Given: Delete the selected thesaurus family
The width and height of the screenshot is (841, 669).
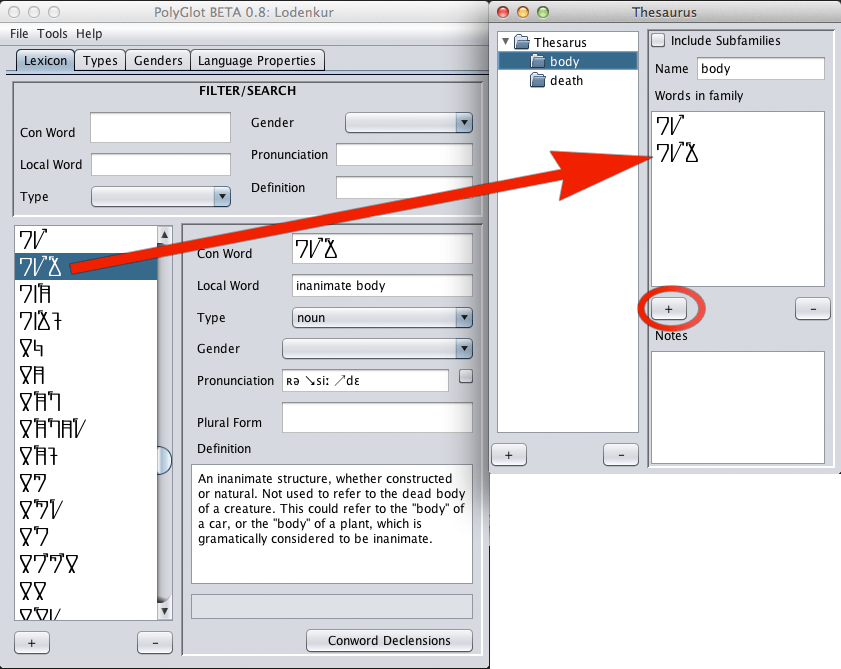Looking at the screenshot, I should (621, 455).
